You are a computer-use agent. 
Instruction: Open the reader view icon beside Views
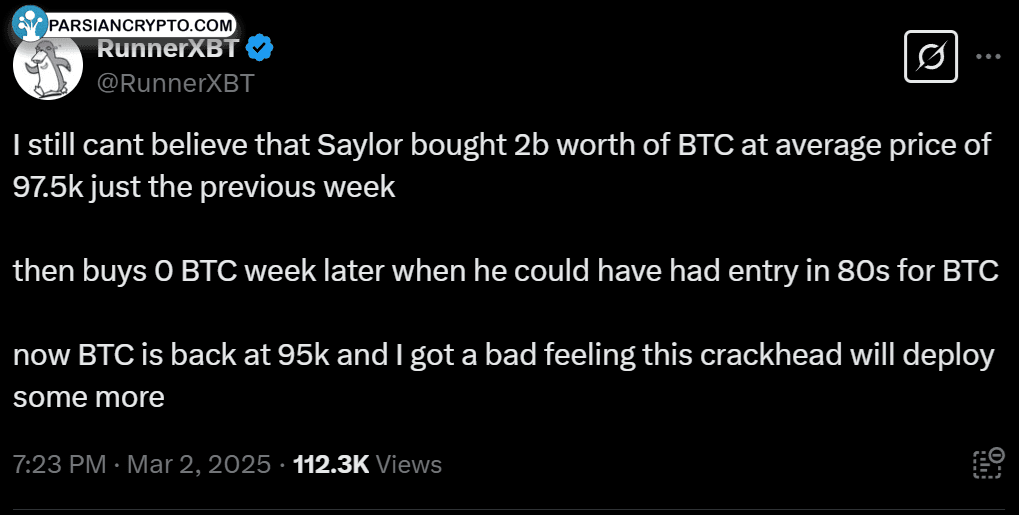988,464
